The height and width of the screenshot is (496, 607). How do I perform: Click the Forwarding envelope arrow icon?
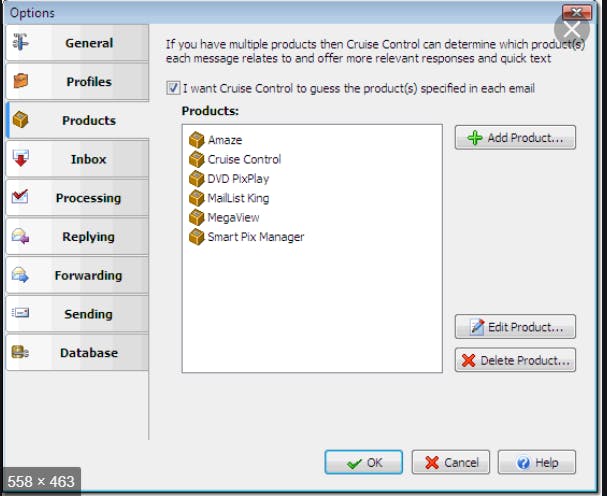click(20, 275)
